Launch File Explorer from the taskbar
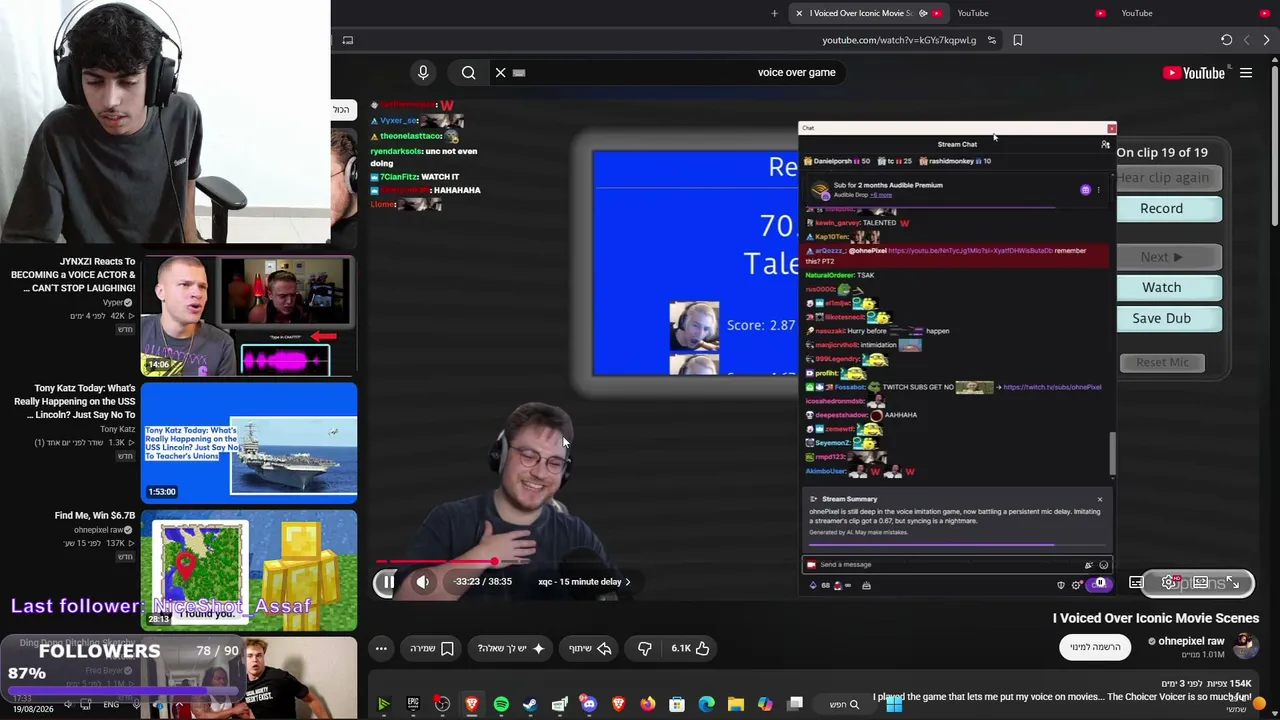The height and width of the screenshot is (720, 1280). pos(736,704)
